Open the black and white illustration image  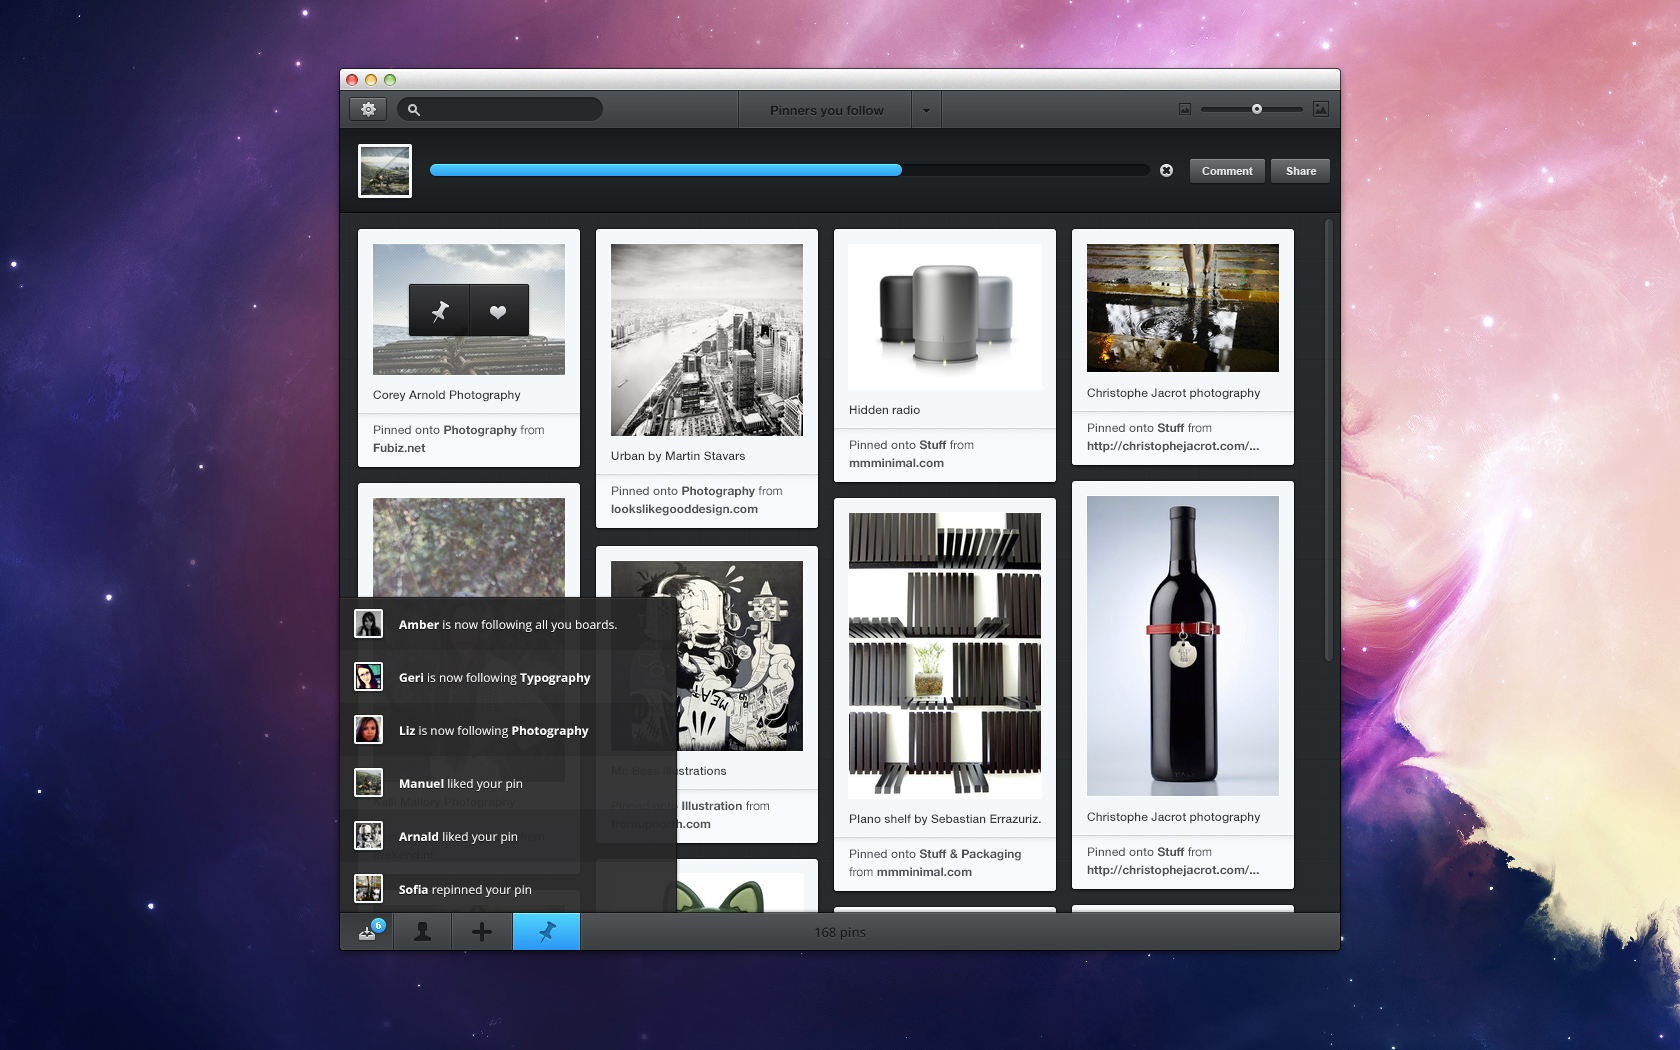tap(707, 656)
